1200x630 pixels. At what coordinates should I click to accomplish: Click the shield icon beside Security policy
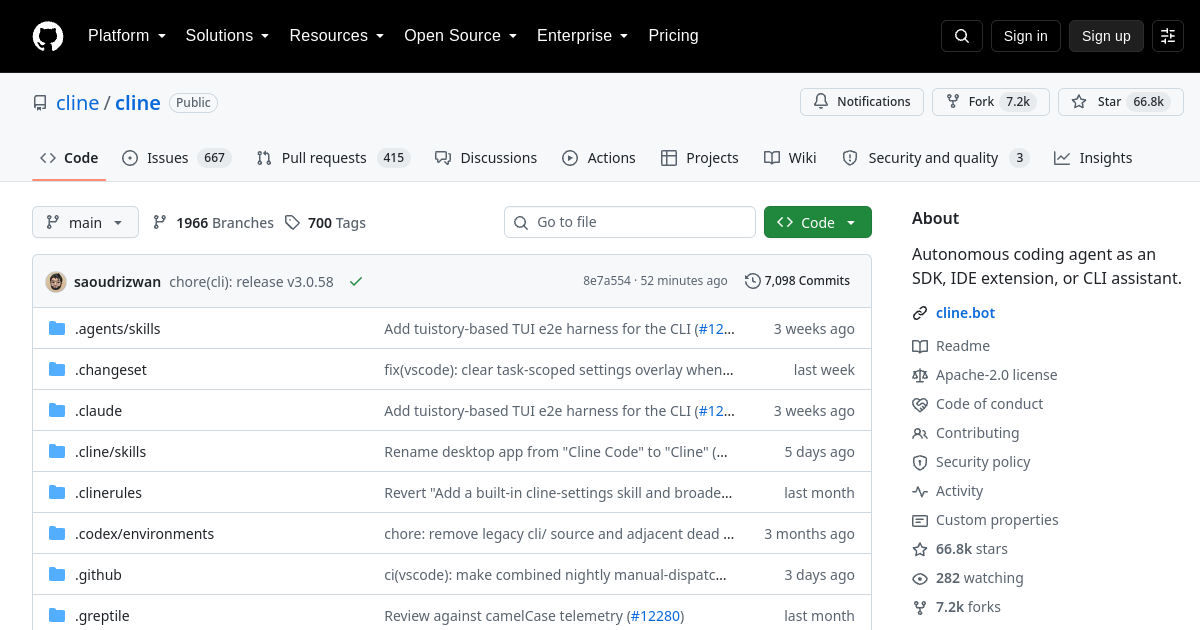[920, 462]
